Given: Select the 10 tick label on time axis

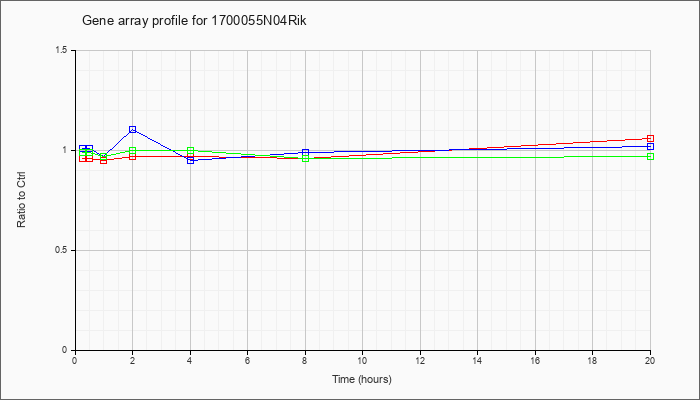Looking at the screenshot, I should [x=362, y=360].
